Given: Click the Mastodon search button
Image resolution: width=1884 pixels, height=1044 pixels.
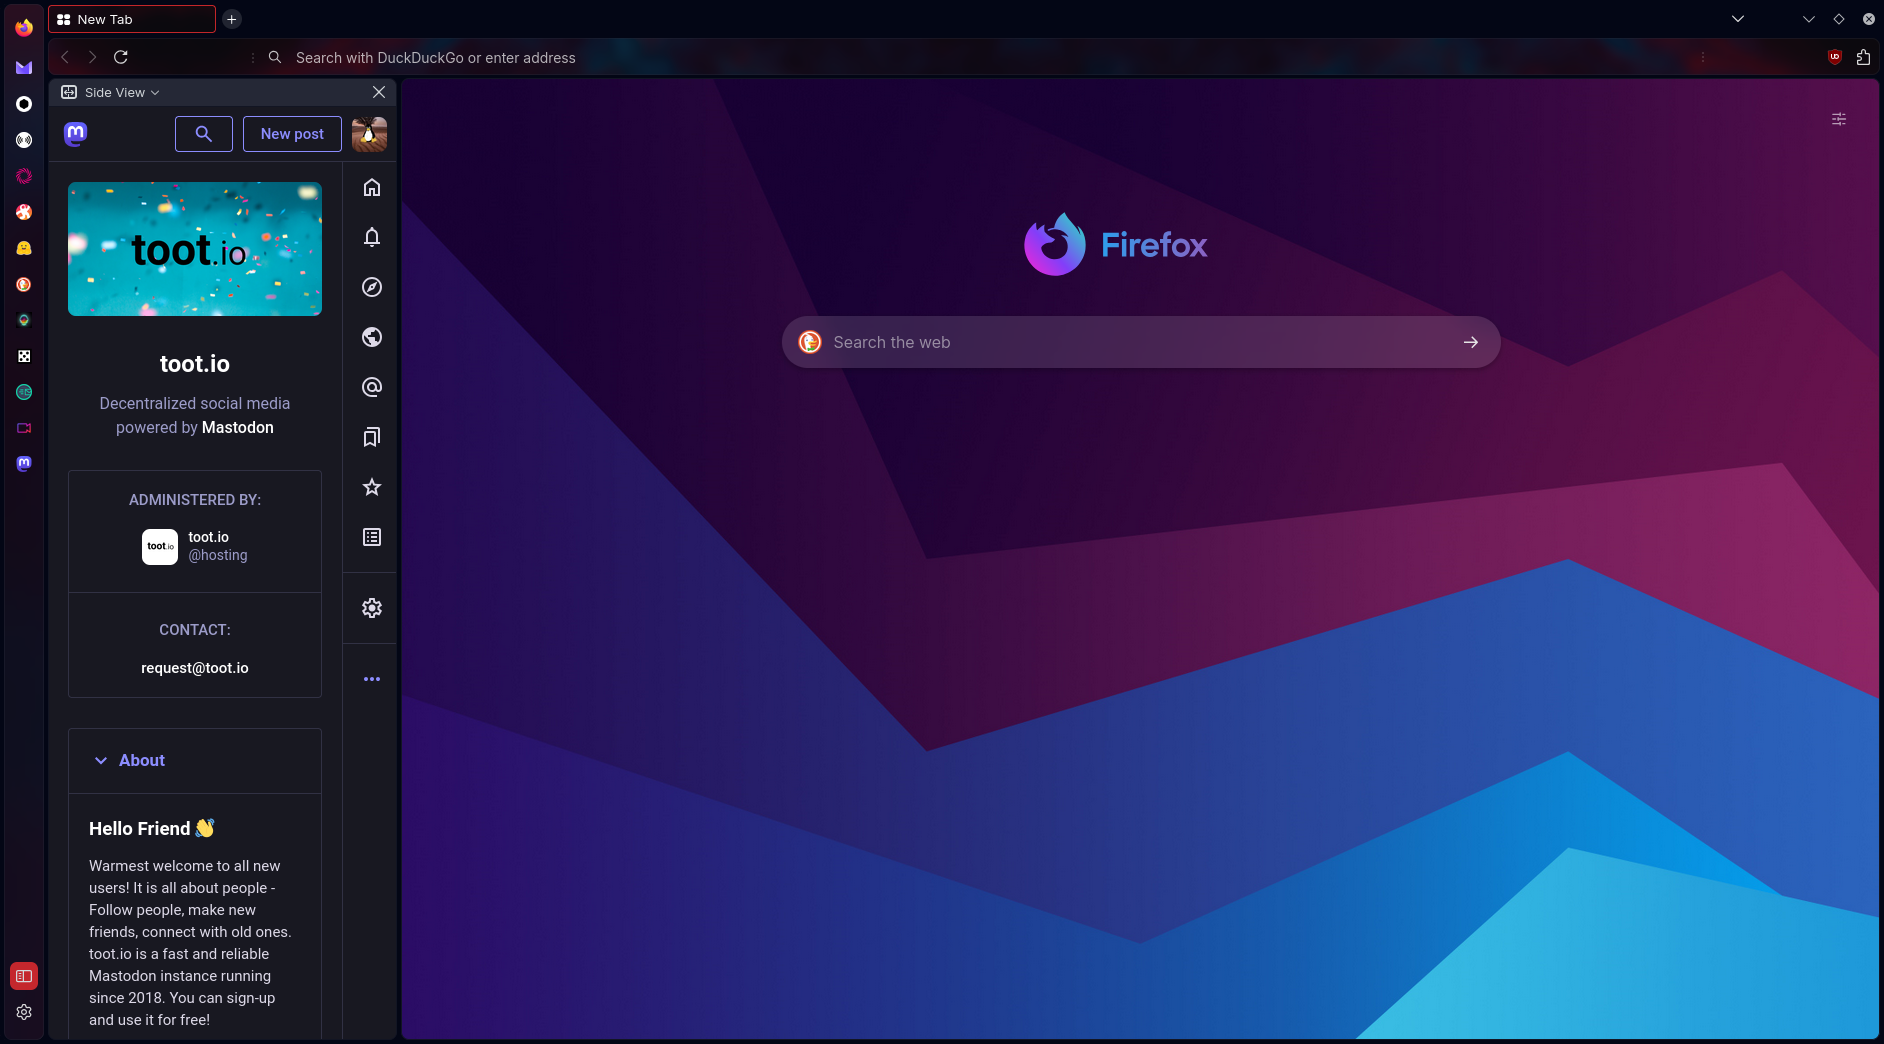Looking at the screenshot, I should point(204,134).
